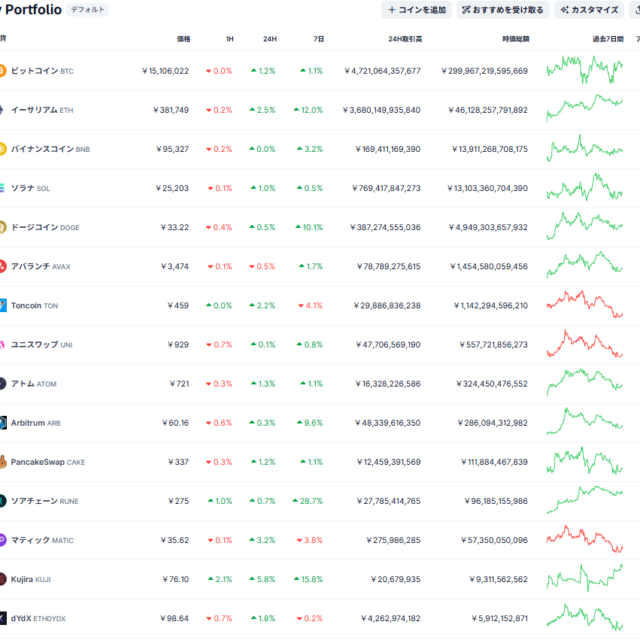Click the Dogecoin coin icon
Viewport: 640px width, 640px height.
(2, 227)
